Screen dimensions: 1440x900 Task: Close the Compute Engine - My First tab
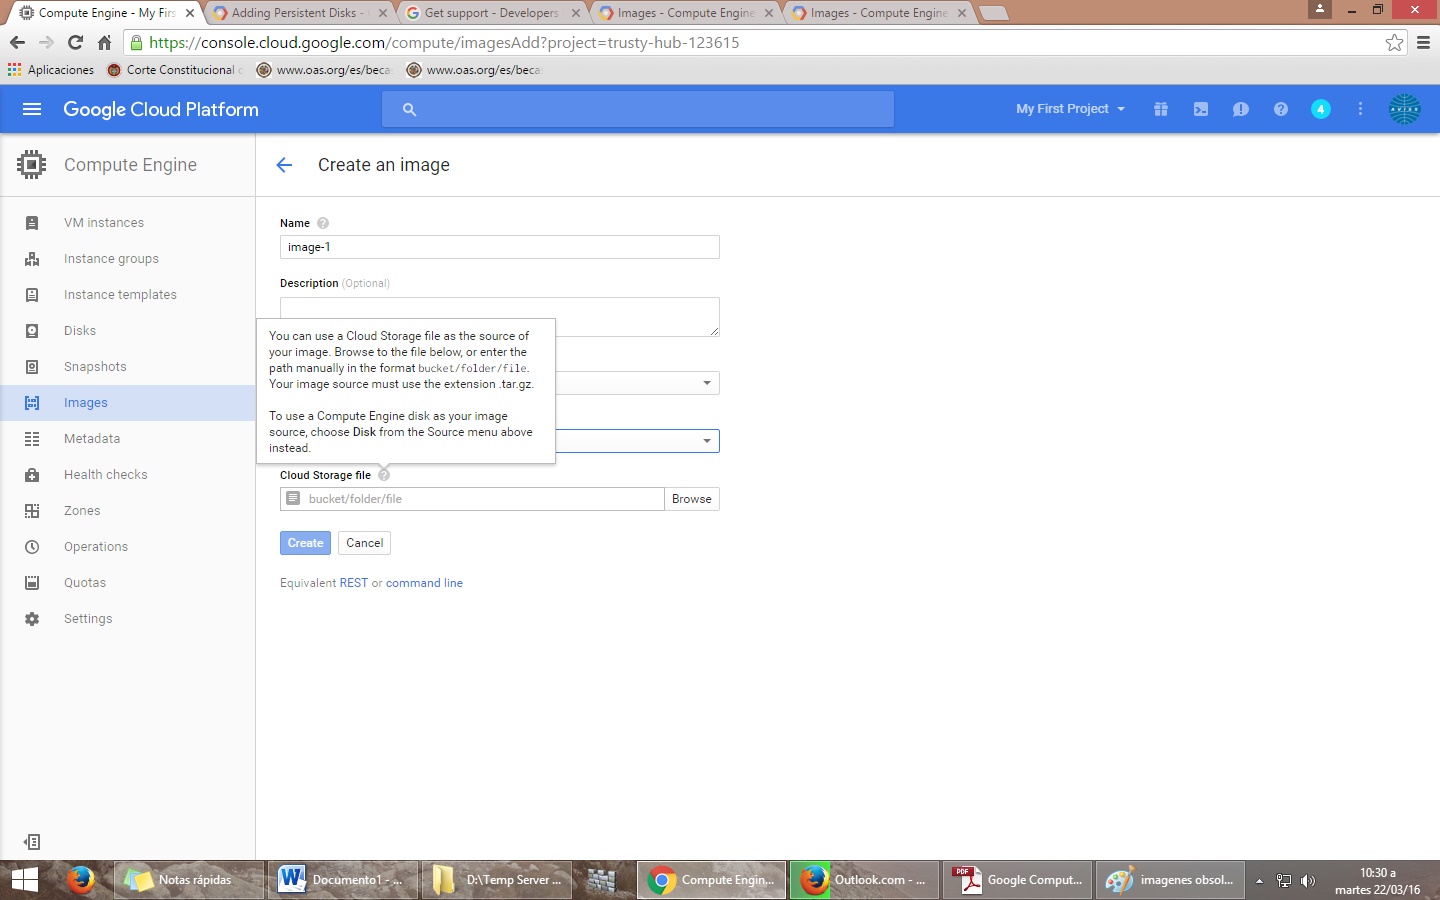click(x=190, y=13)
